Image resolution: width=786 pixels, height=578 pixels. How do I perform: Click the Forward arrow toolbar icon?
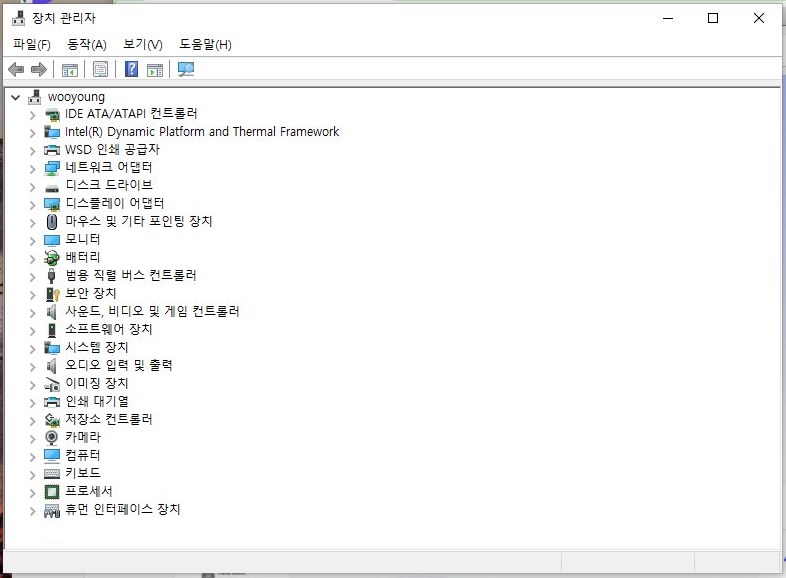click(39, 69)
